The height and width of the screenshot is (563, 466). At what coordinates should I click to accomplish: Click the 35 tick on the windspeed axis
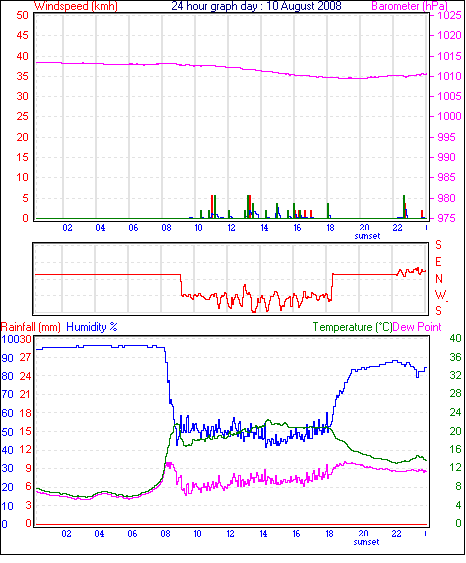click(x=22, y=76)
